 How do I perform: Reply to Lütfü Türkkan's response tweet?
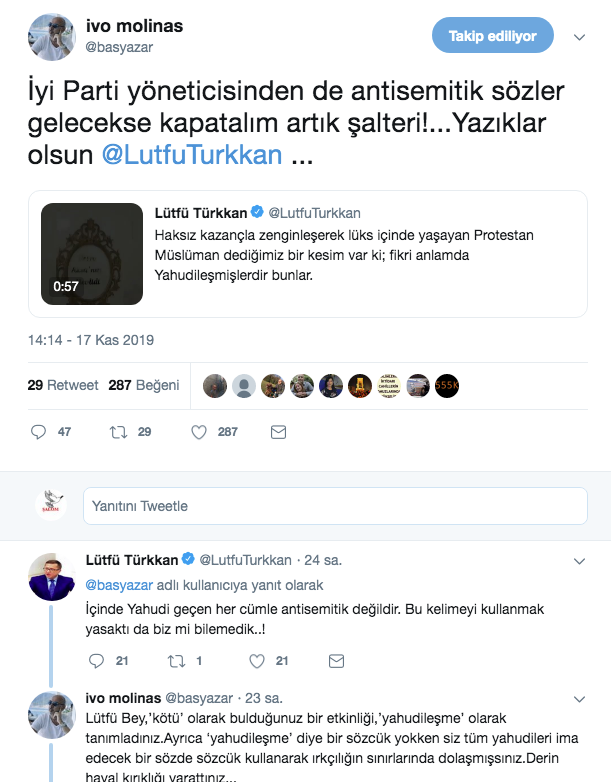(96, 661)
